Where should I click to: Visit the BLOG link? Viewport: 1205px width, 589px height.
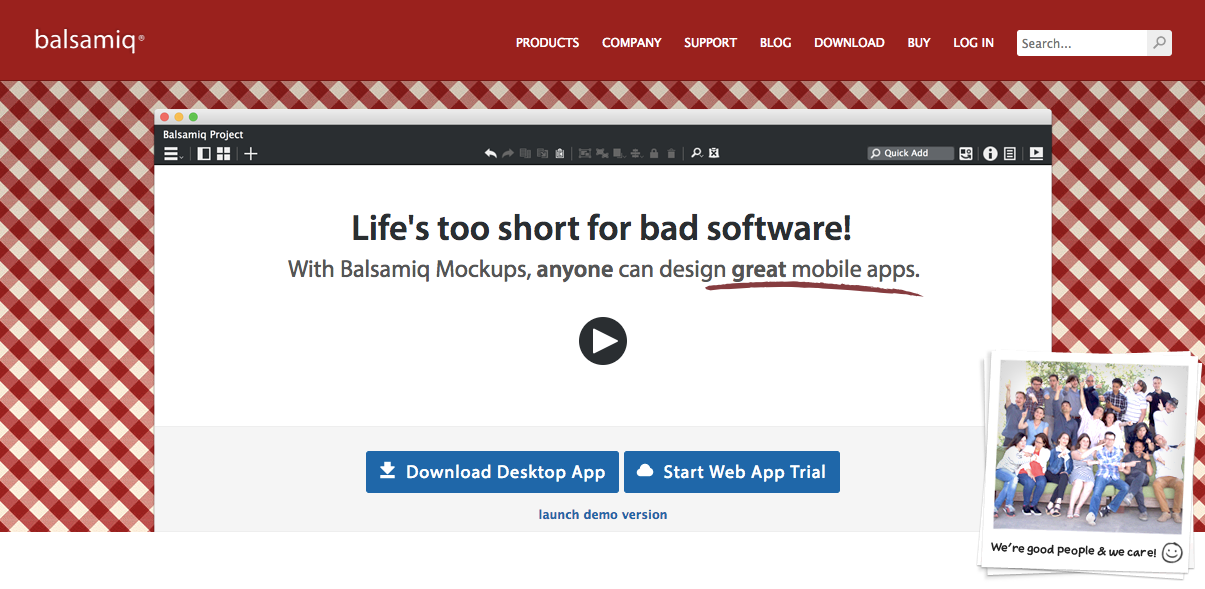click(x=775, y=43)
